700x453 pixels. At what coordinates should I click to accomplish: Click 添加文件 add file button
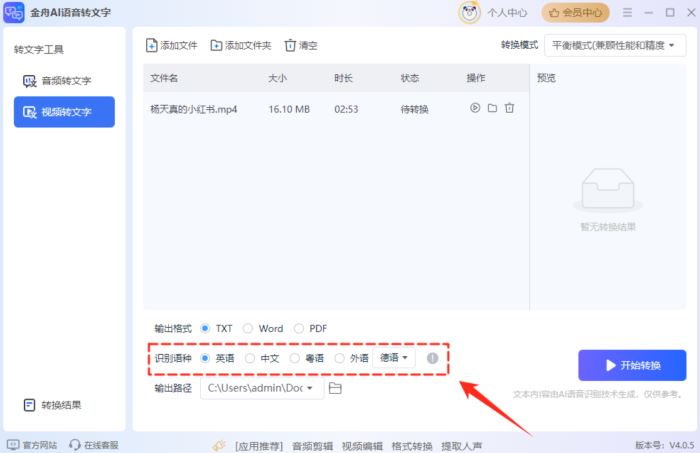(x=171, y=46)
